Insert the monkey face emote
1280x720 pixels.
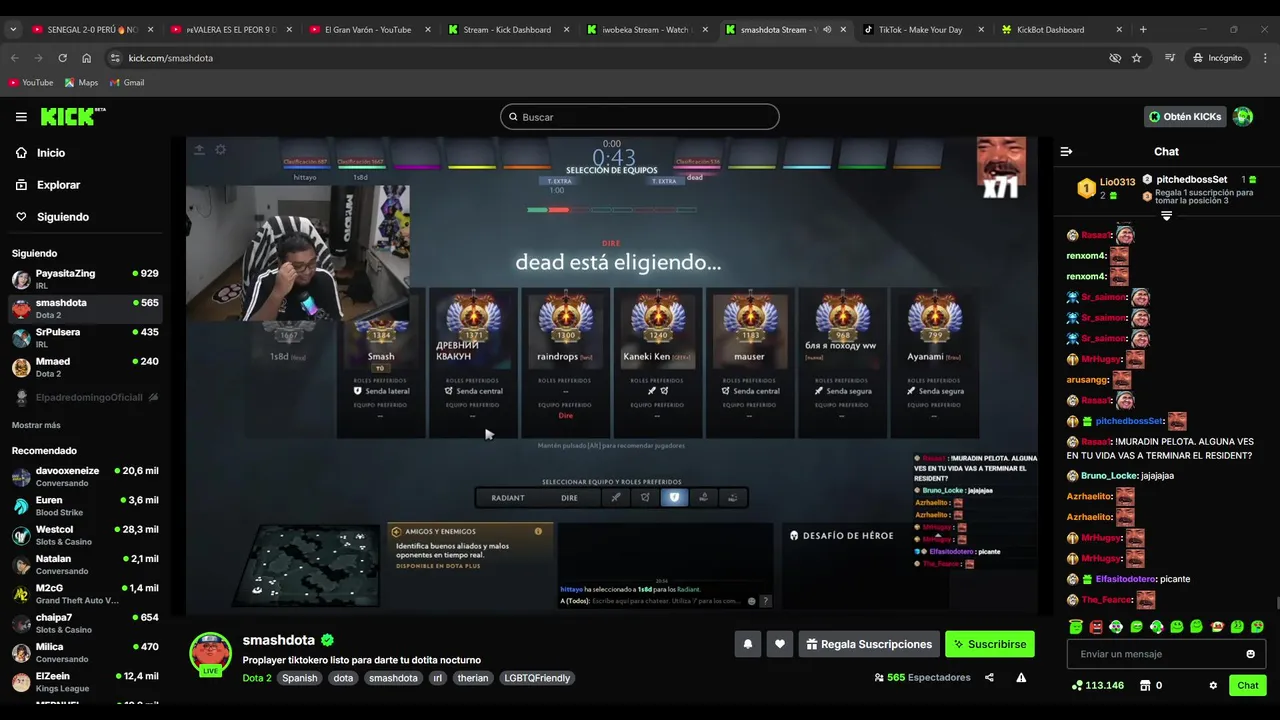pos(1217,627)
